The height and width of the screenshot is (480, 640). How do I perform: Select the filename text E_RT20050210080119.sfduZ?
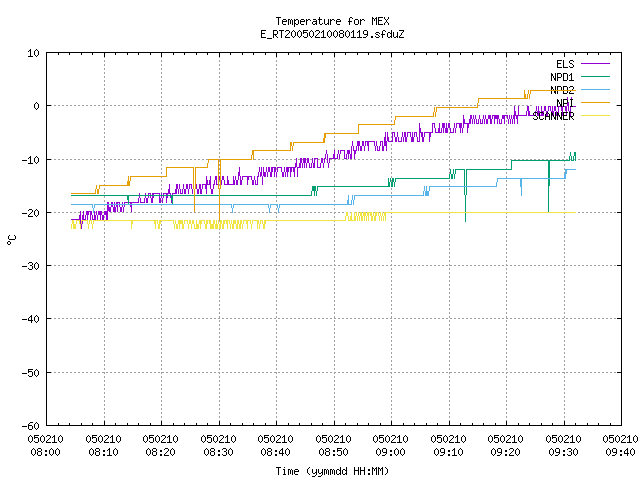(332, 34)
